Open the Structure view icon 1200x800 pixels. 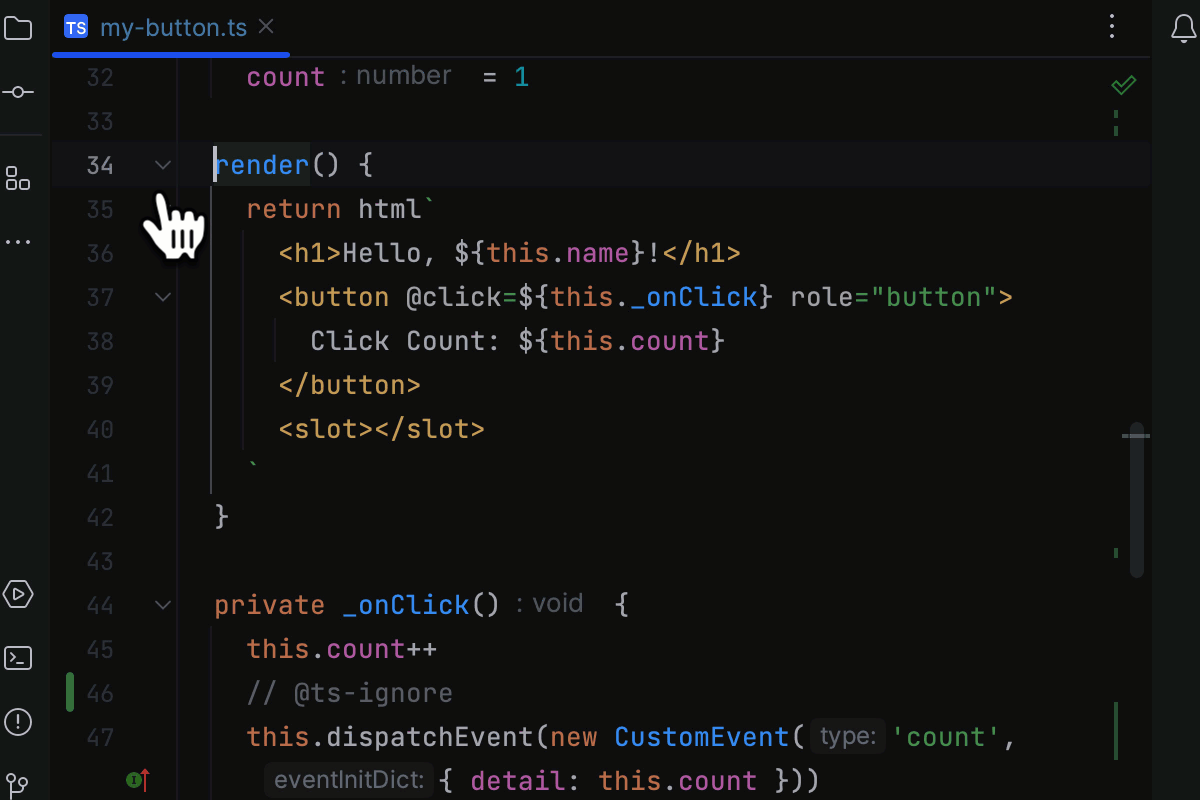[x=19, y=178]
